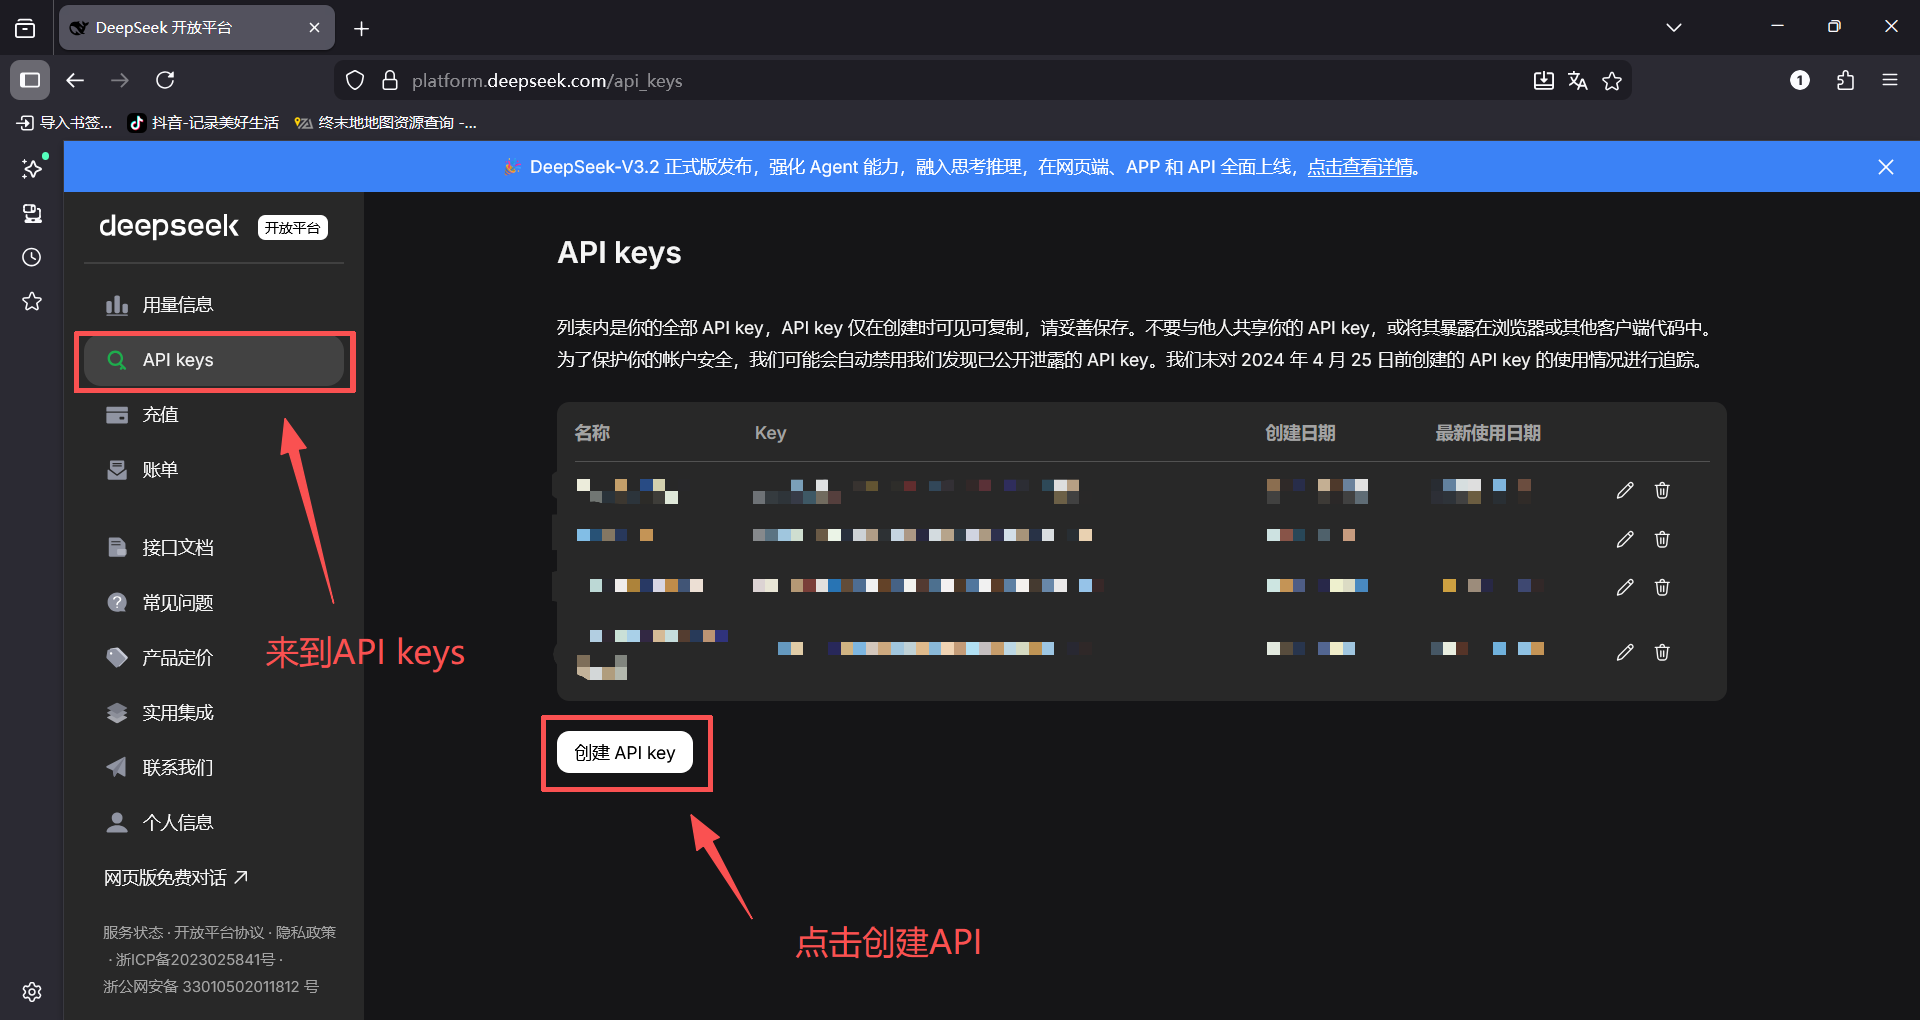Click the install/download app icon in address bar
This screenshot has height=1020, width=1920.
pos(1544,81)
